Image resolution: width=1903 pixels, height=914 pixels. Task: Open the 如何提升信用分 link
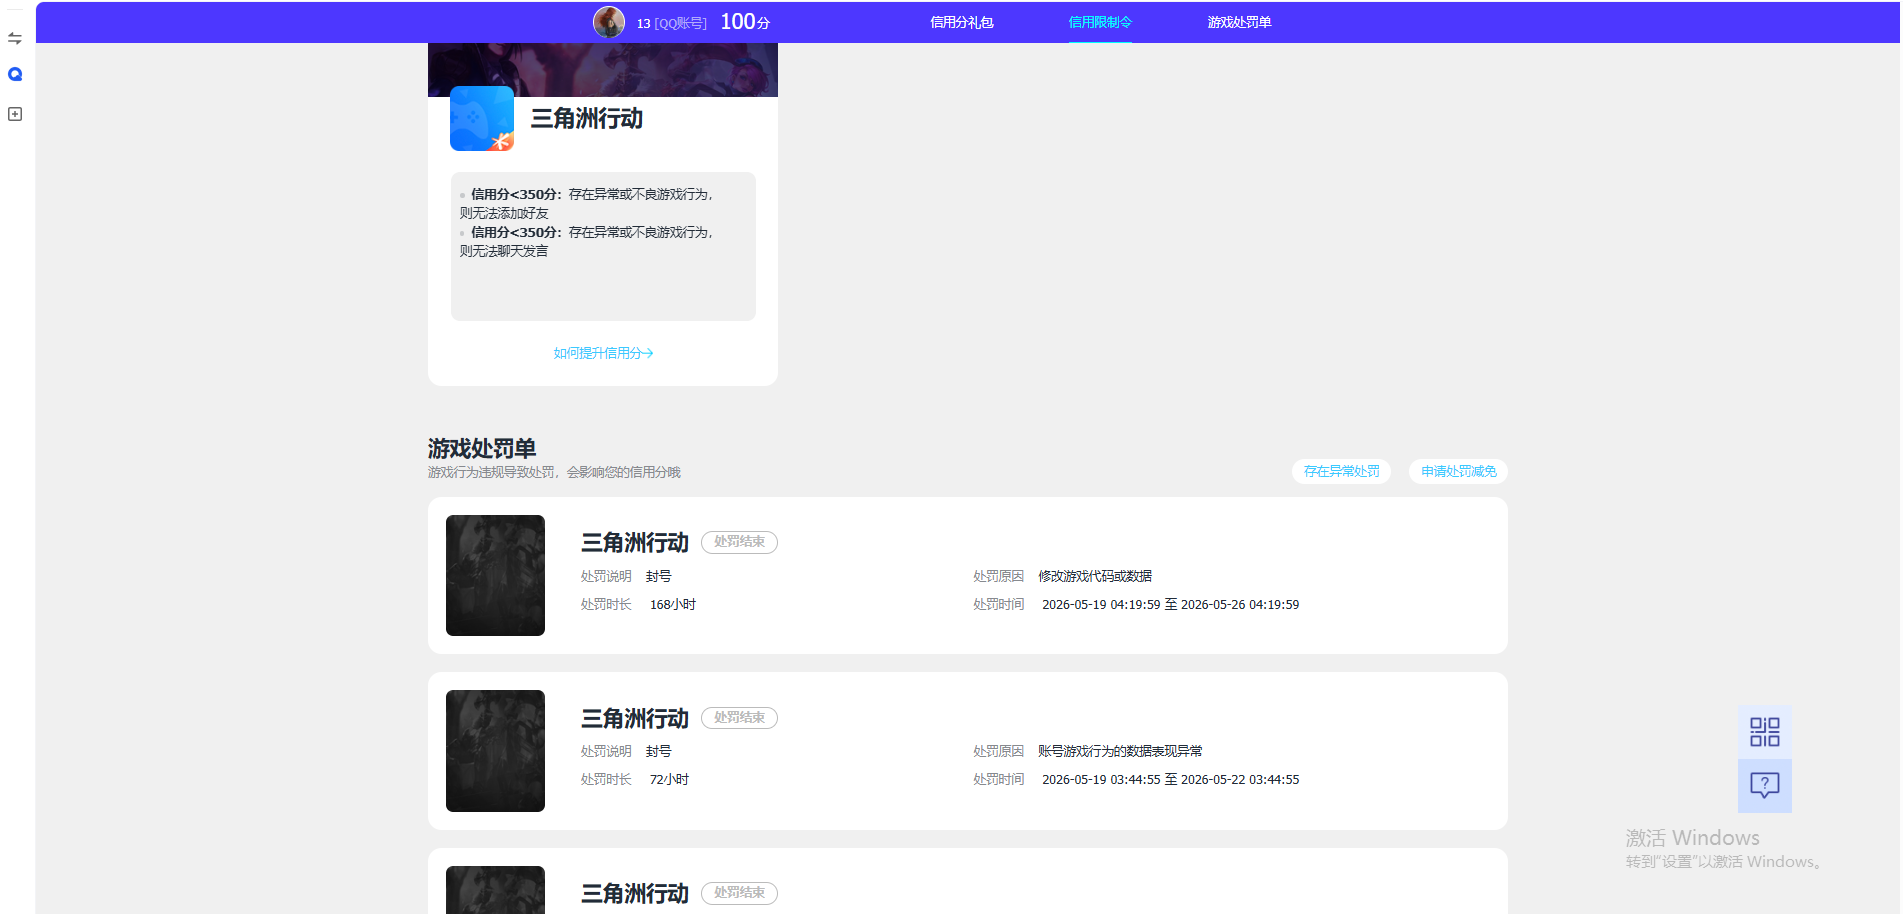pos(603,353)
